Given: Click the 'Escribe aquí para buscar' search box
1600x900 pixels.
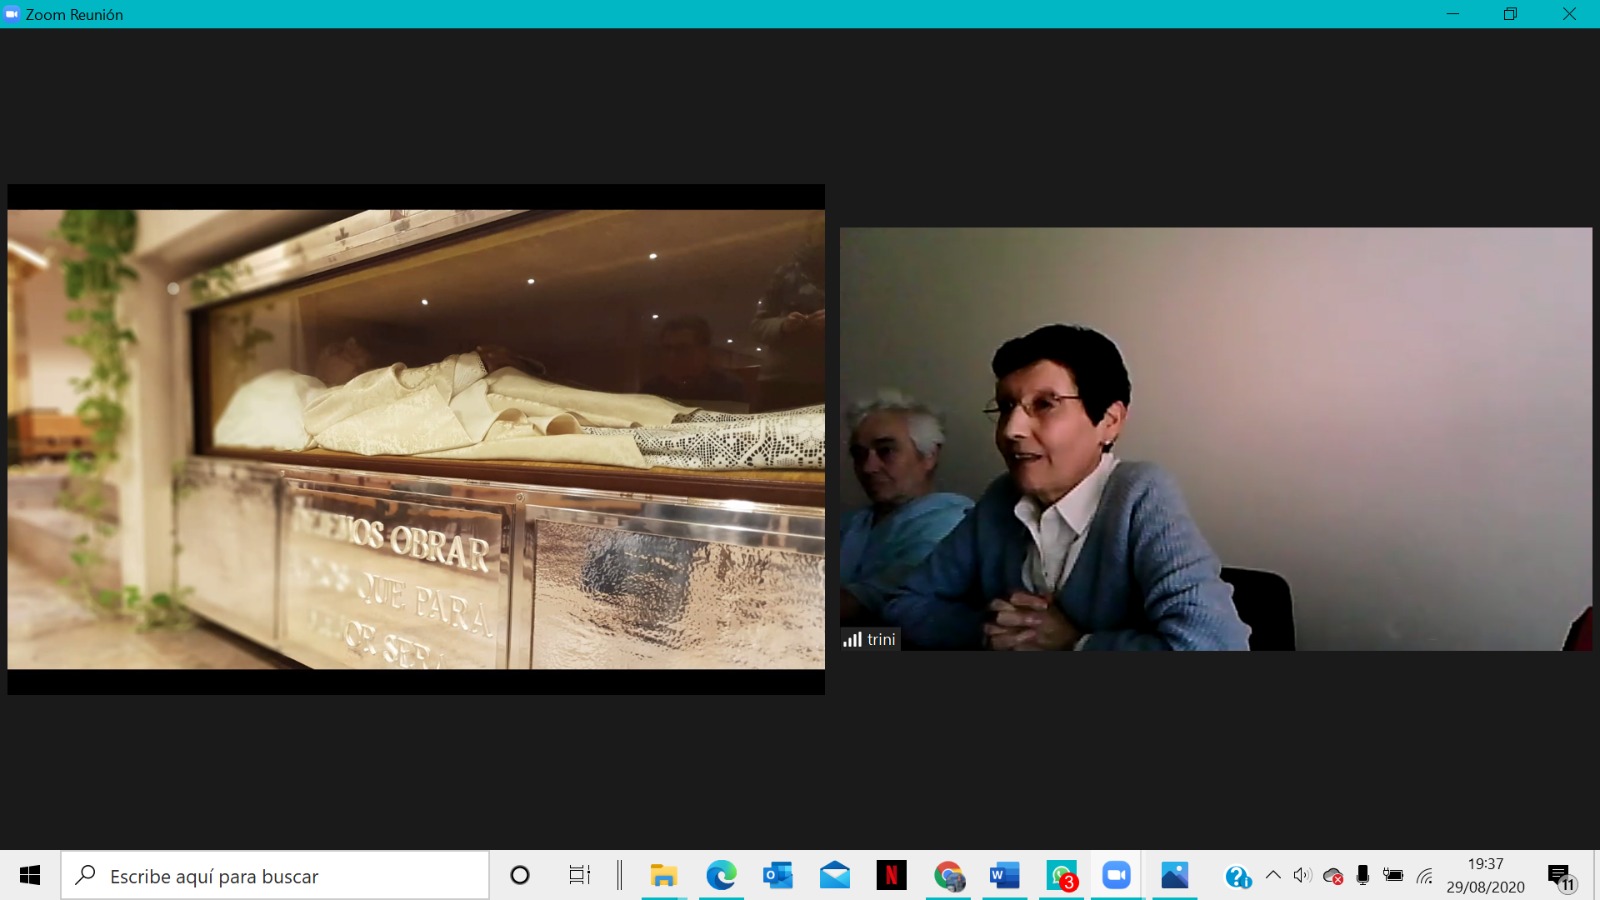Looking at the screenshot, I should click(275, 876).
